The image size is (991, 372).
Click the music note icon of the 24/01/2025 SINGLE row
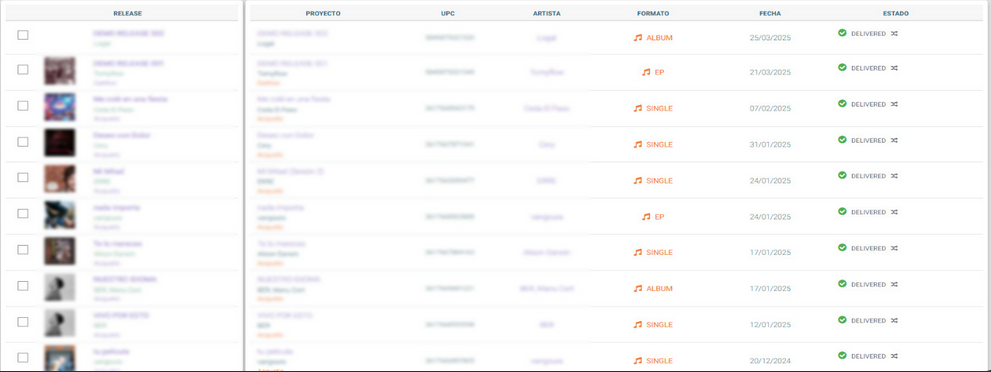[x=638, y=181]
